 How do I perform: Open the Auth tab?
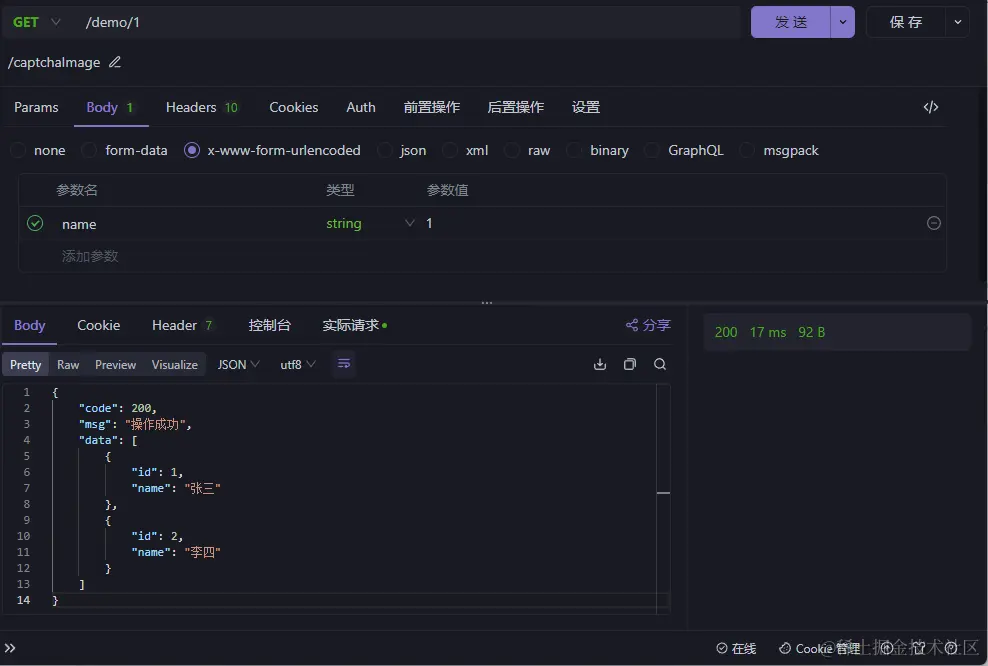[x=361, y=107]
